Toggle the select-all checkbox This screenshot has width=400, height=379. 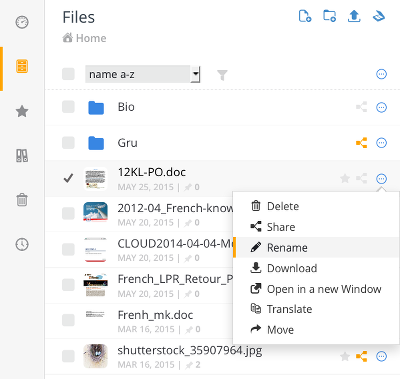[68, 74]
